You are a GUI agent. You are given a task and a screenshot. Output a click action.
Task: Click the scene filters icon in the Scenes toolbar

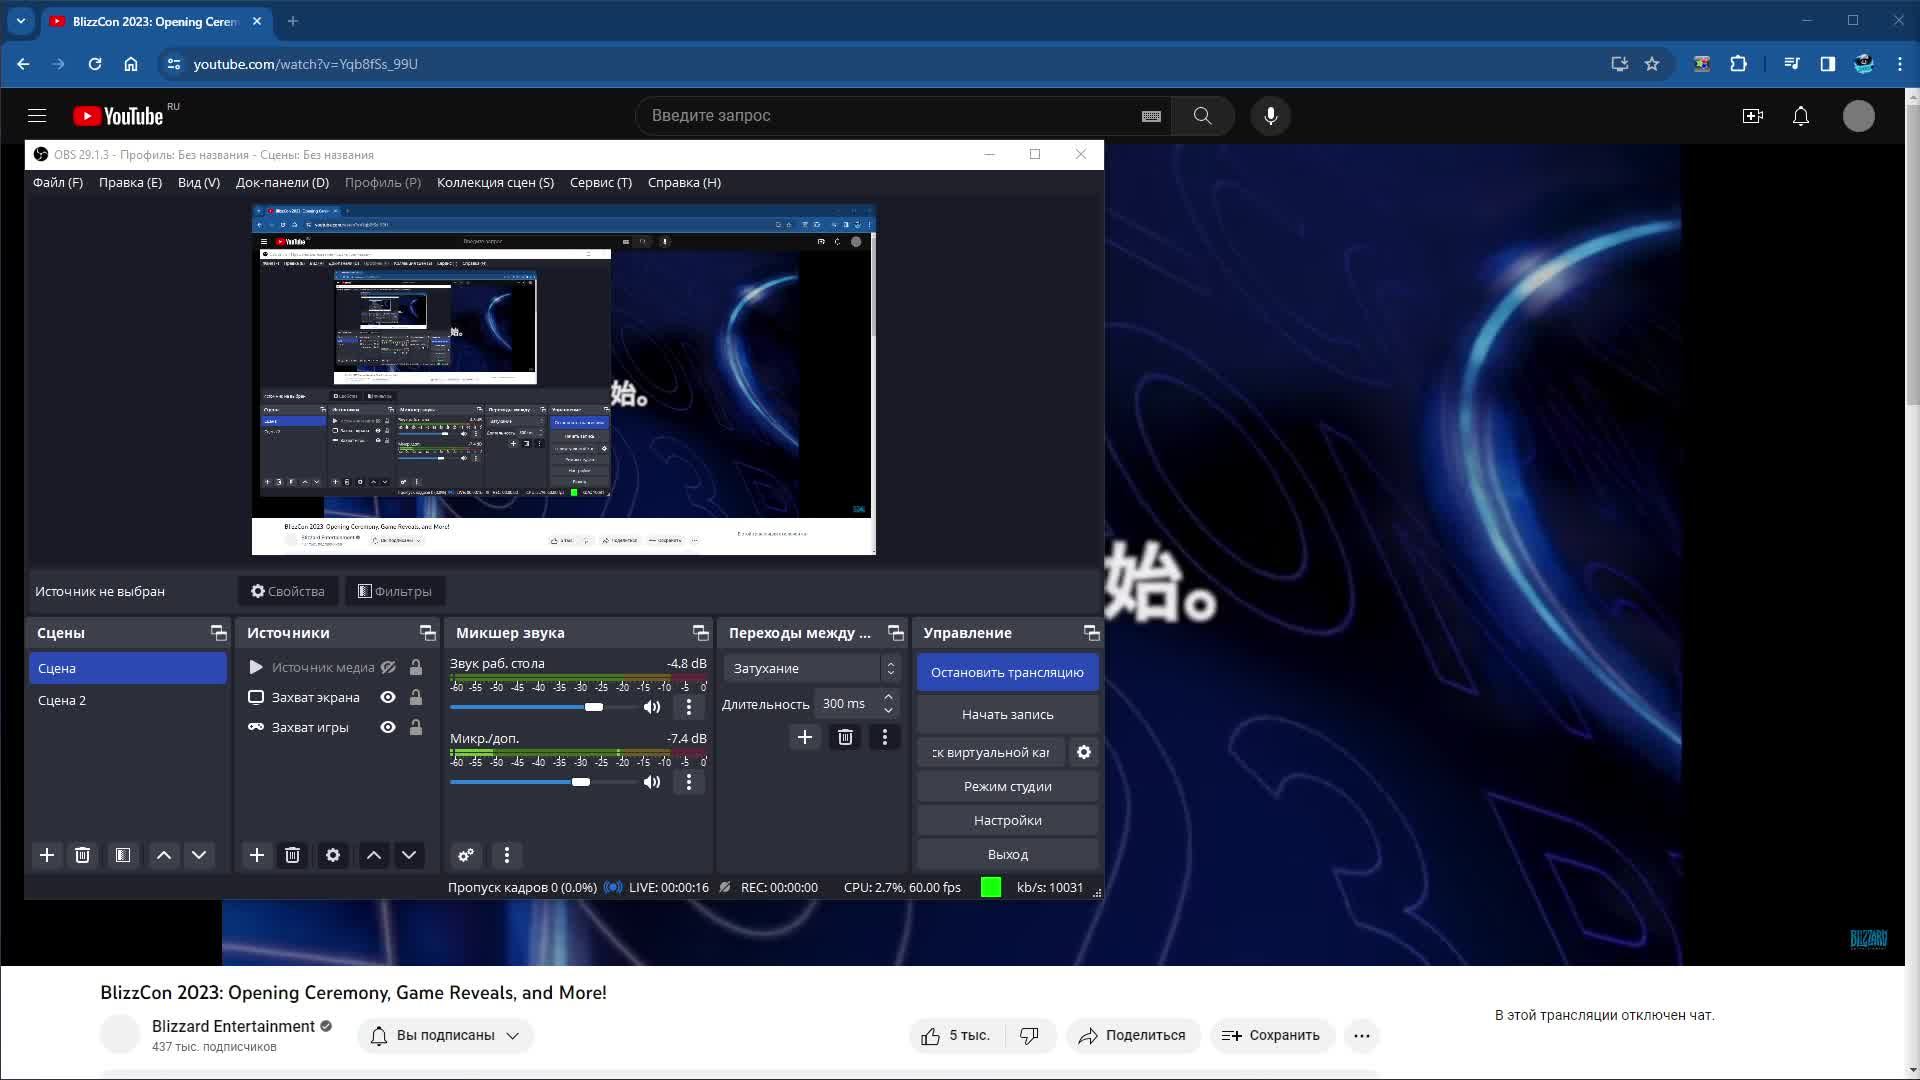pyautogui.click(x=122, y=855)
